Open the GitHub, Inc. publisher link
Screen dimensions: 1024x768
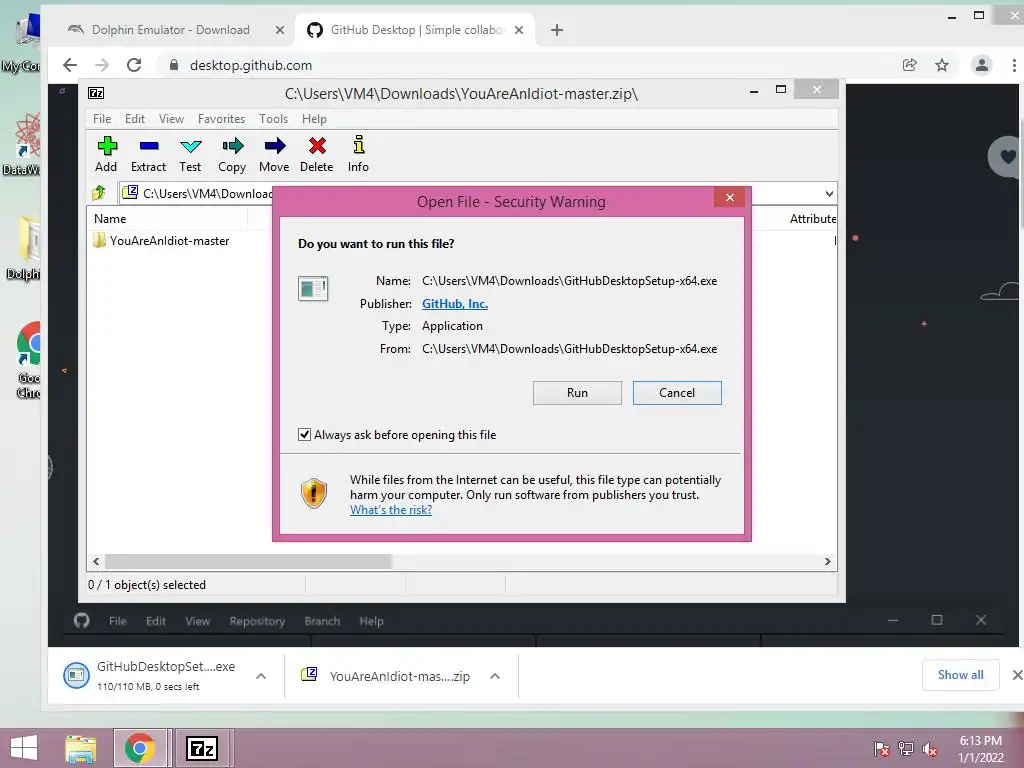[455, 304]
